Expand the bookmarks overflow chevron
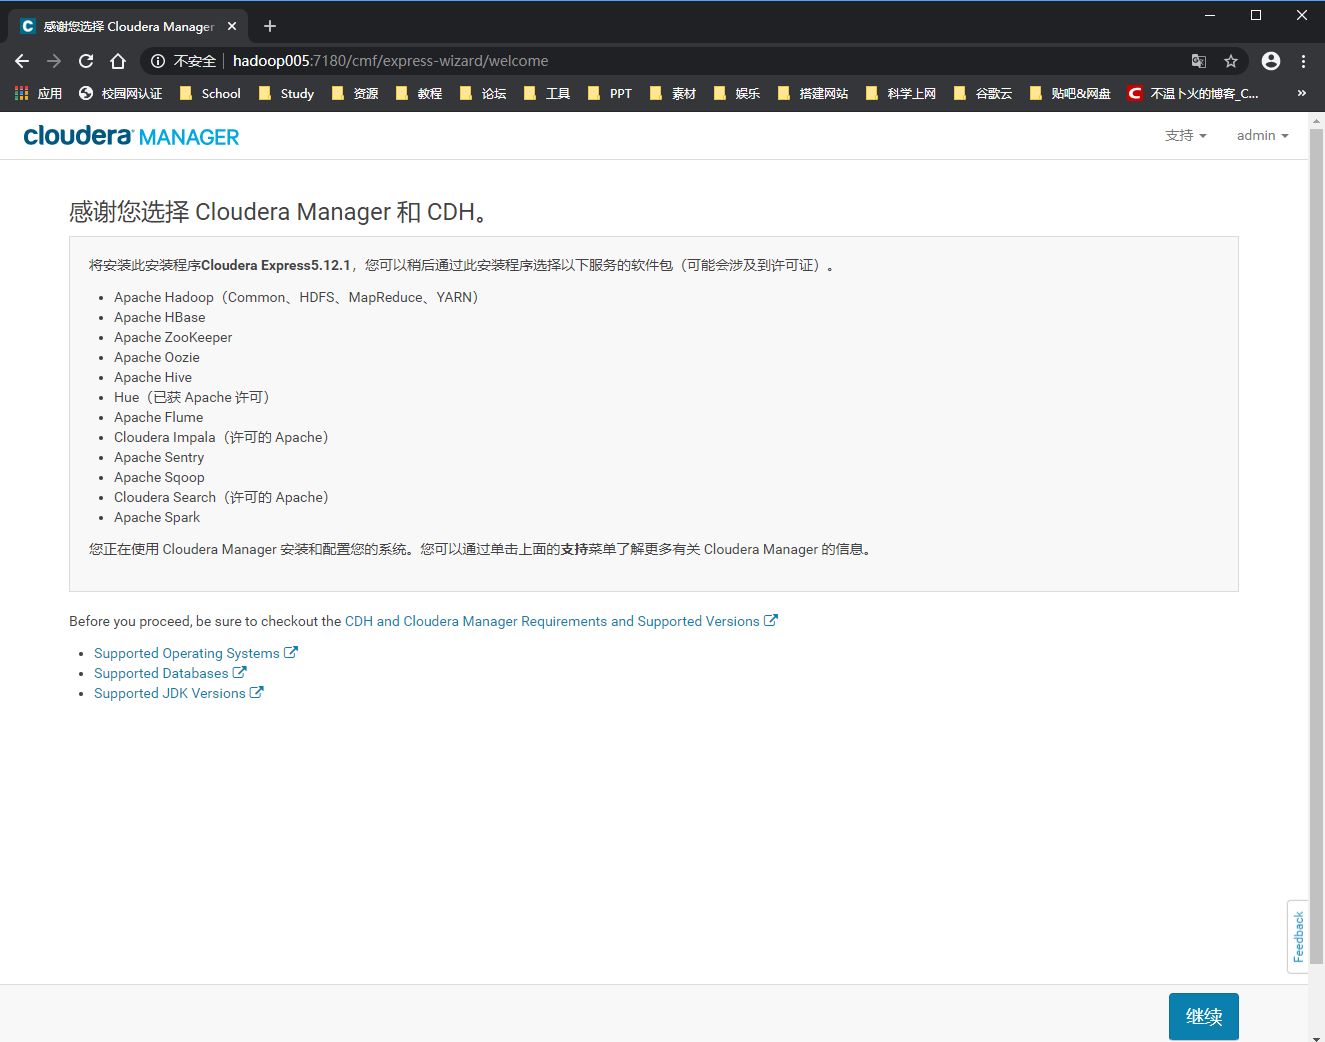Viewport: 1325px width, 1042px height. point(1301,93)
